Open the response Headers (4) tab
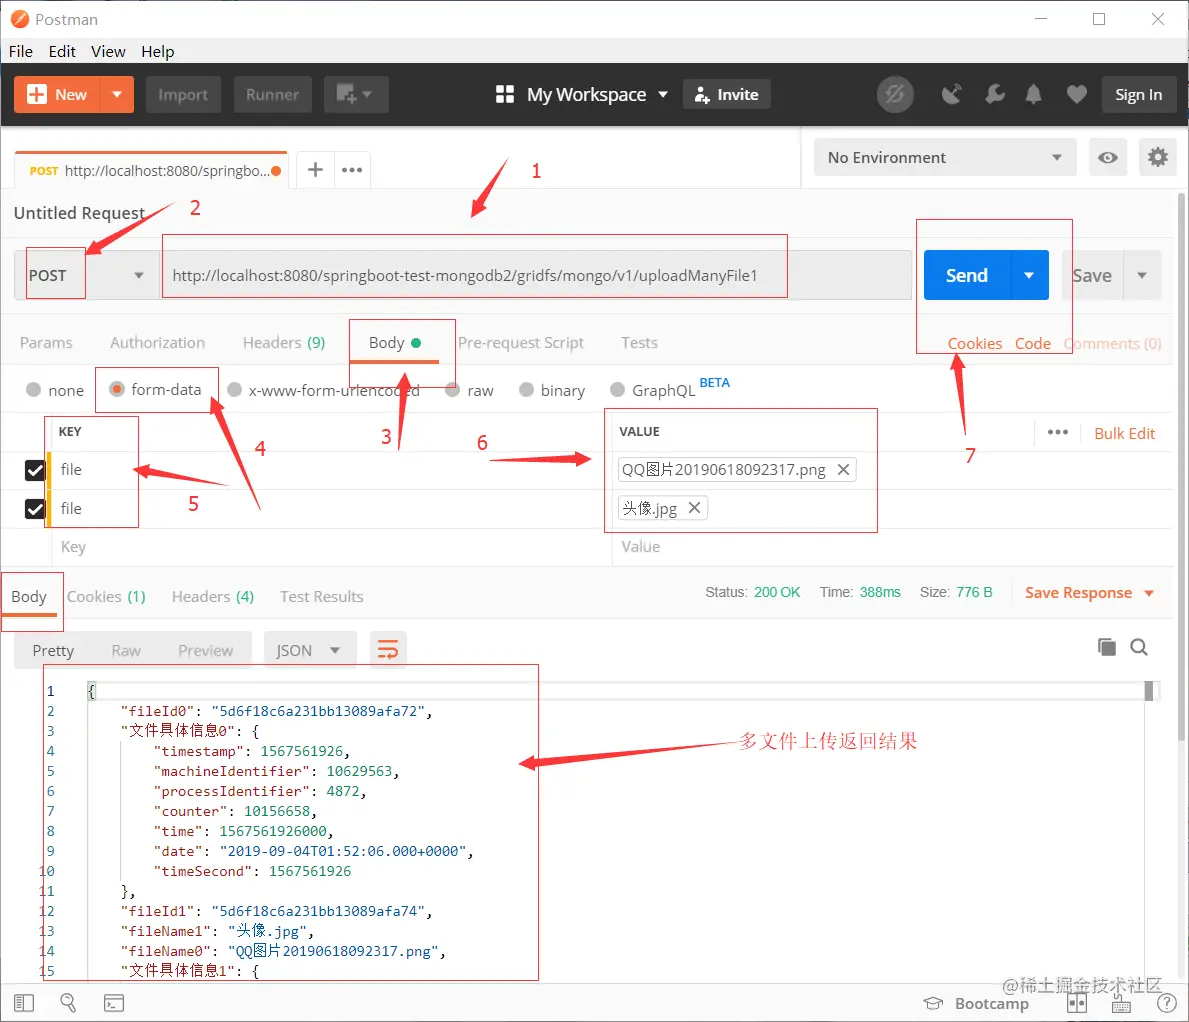 (x=213, y=597)
